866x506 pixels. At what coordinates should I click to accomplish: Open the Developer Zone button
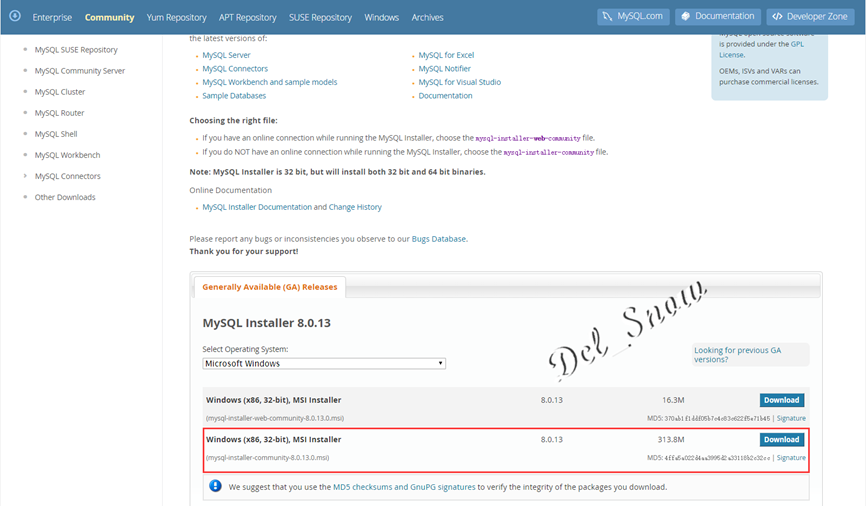point(810,17)
